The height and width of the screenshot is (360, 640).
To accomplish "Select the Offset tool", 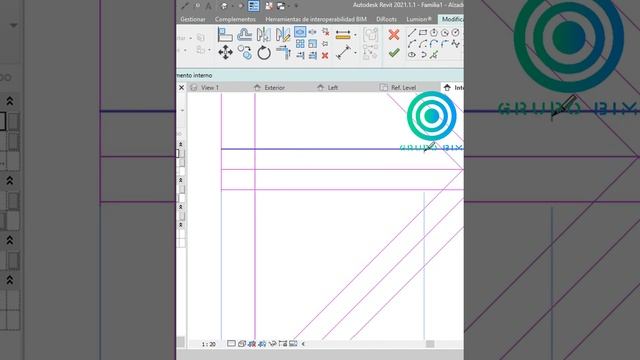I will click(x=244, y=35).
